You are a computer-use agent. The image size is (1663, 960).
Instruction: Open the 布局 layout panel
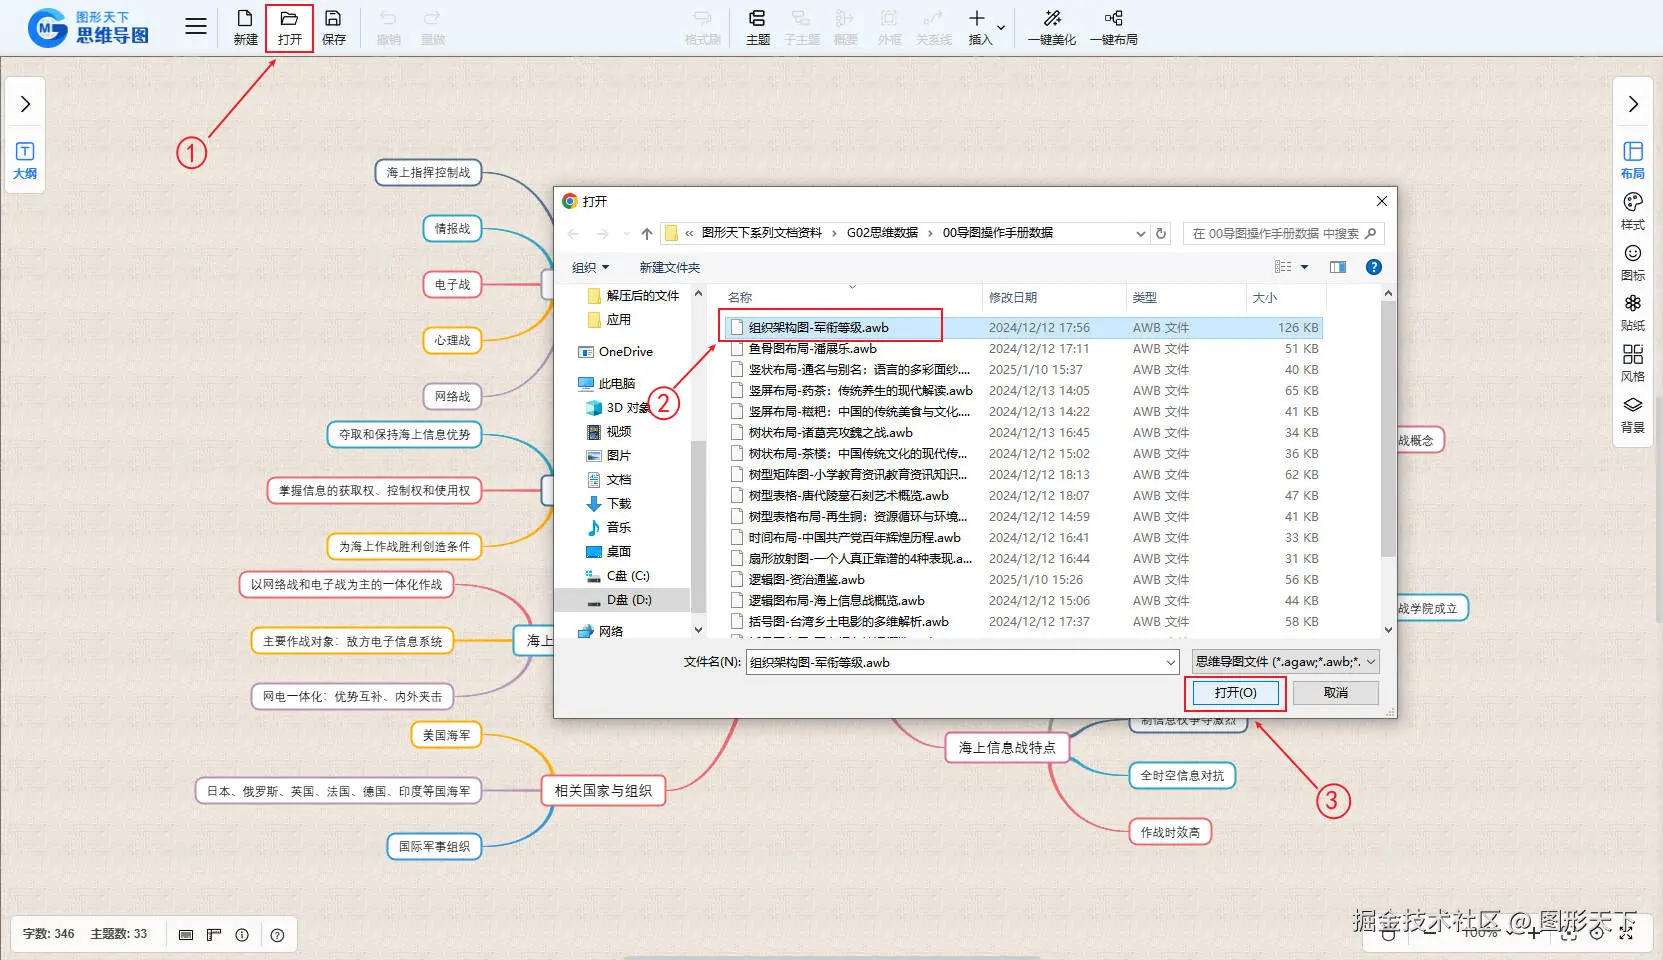(x=1632, y=160)
